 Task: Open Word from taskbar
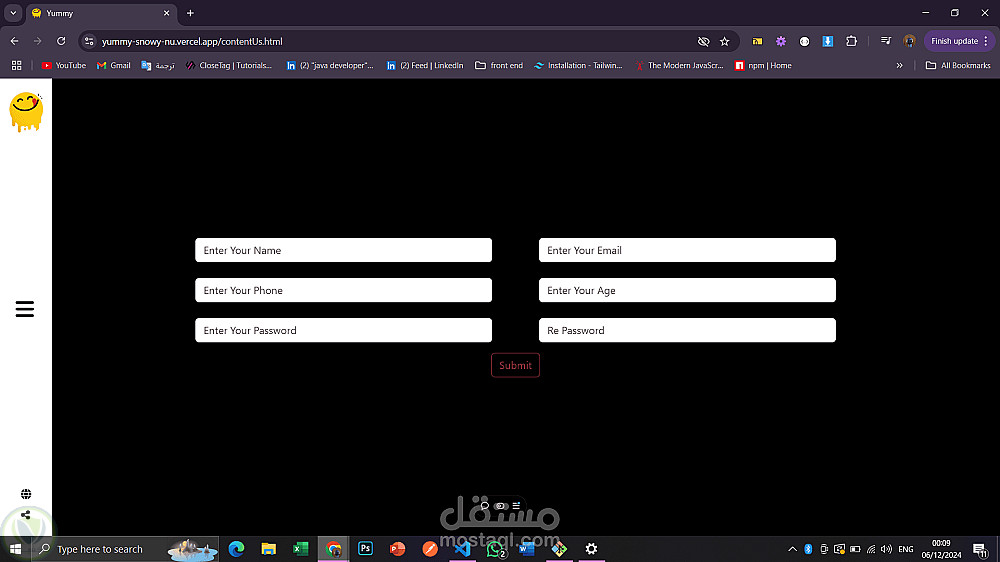click(x=527, y=549)
